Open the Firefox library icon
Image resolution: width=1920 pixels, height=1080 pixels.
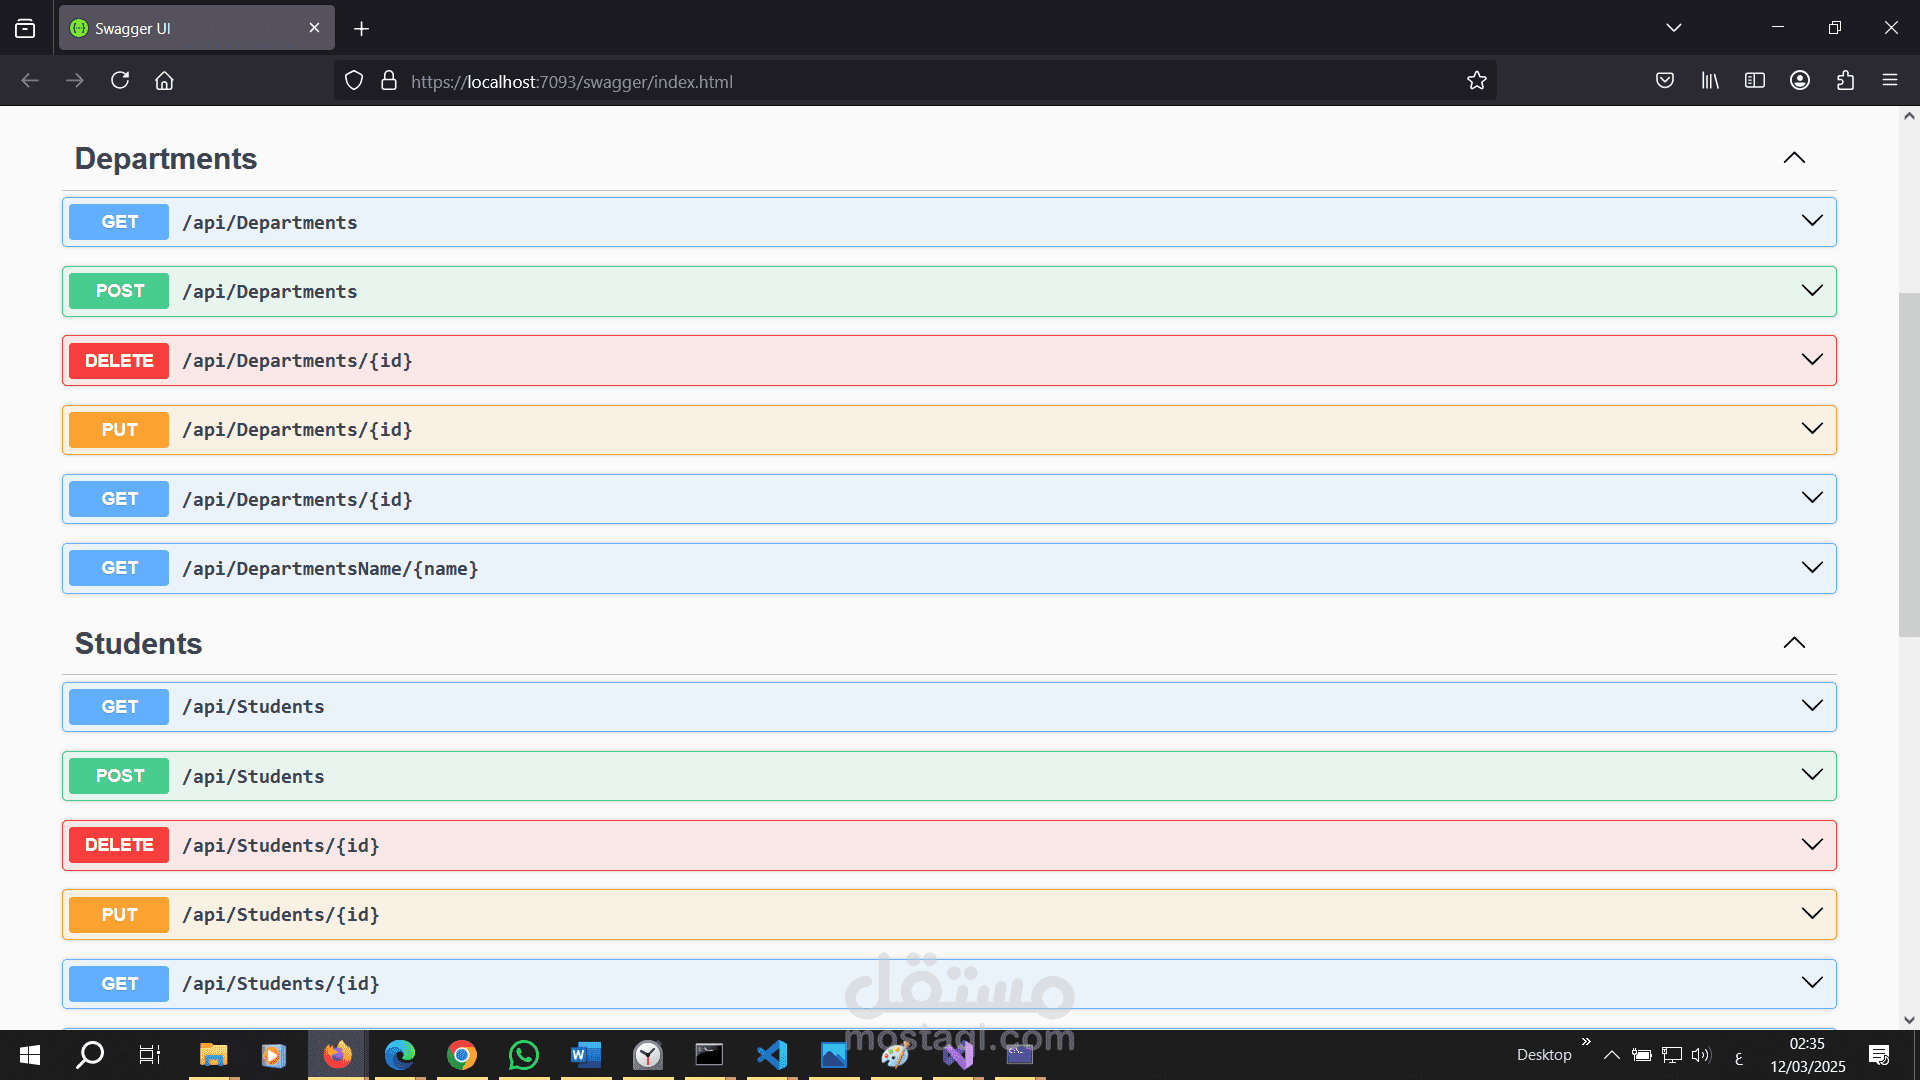(x=1710, y=81)
